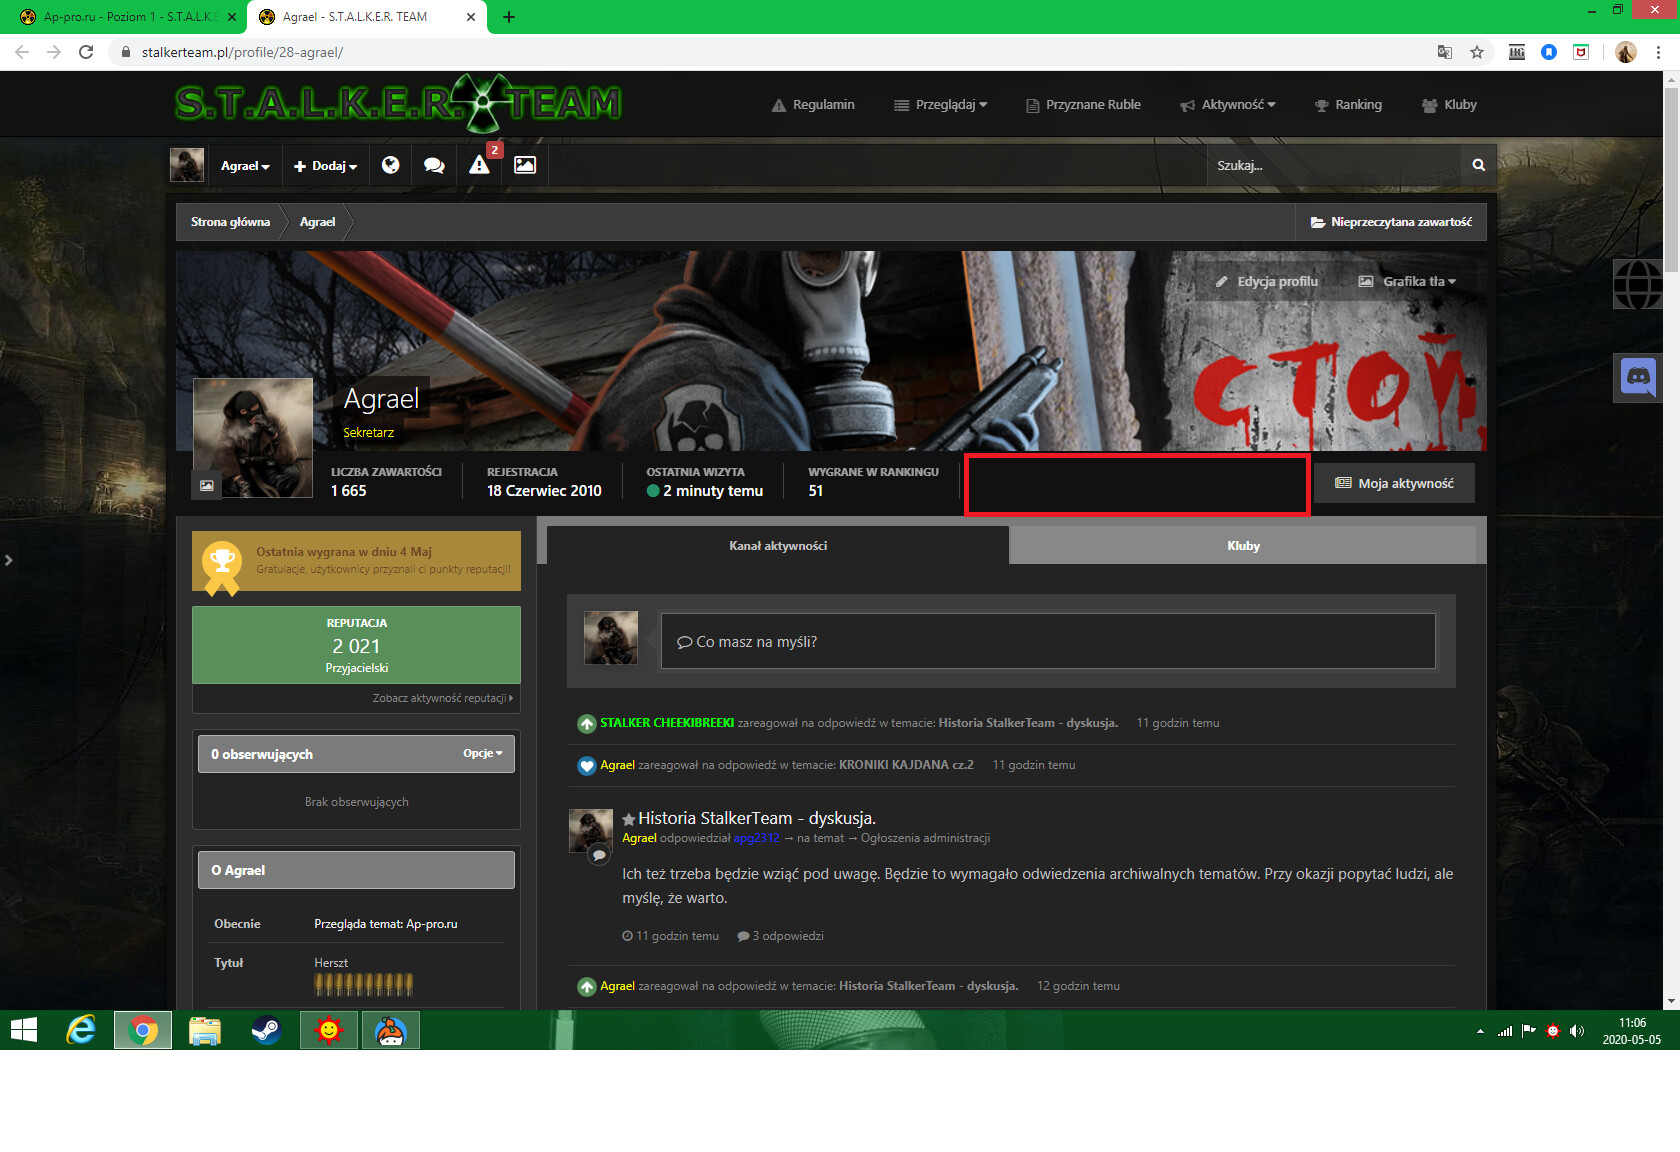The image size is (1680, 1152).
Task: Click in the Szukaj search field
Action: pos(1333,165)
